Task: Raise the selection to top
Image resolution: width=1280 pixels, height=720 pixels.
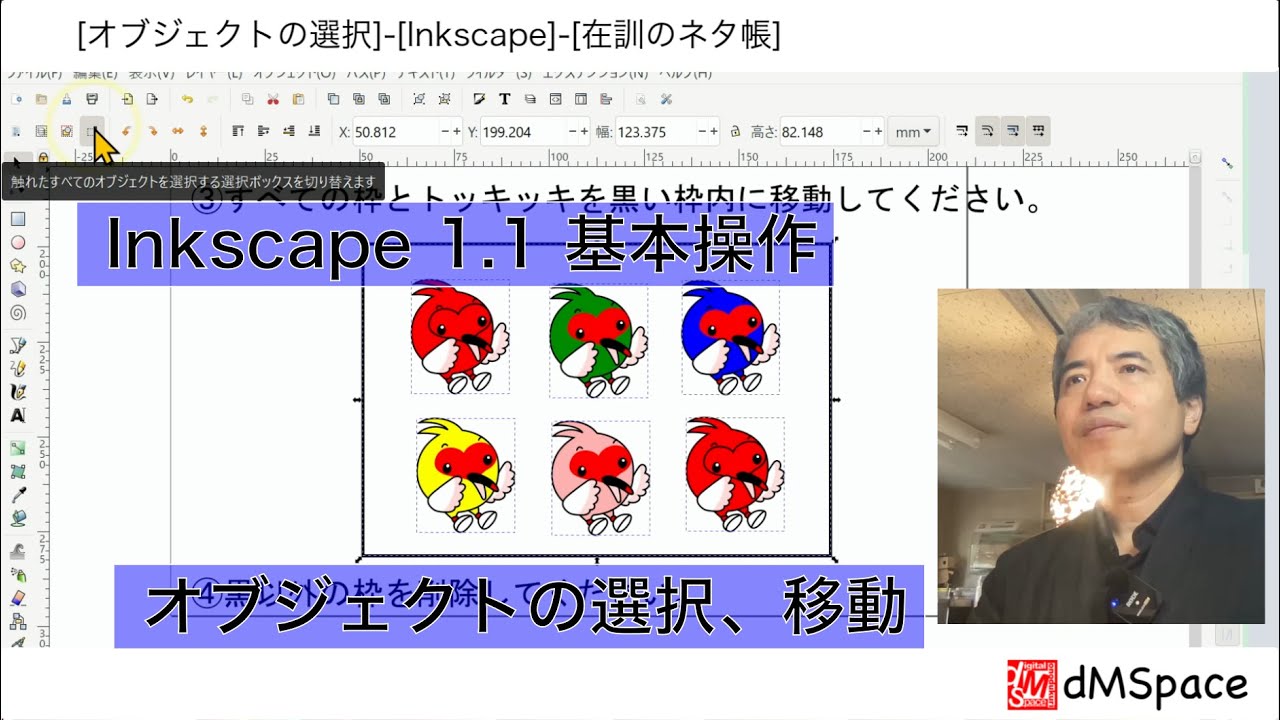Action: pos(238,131)
